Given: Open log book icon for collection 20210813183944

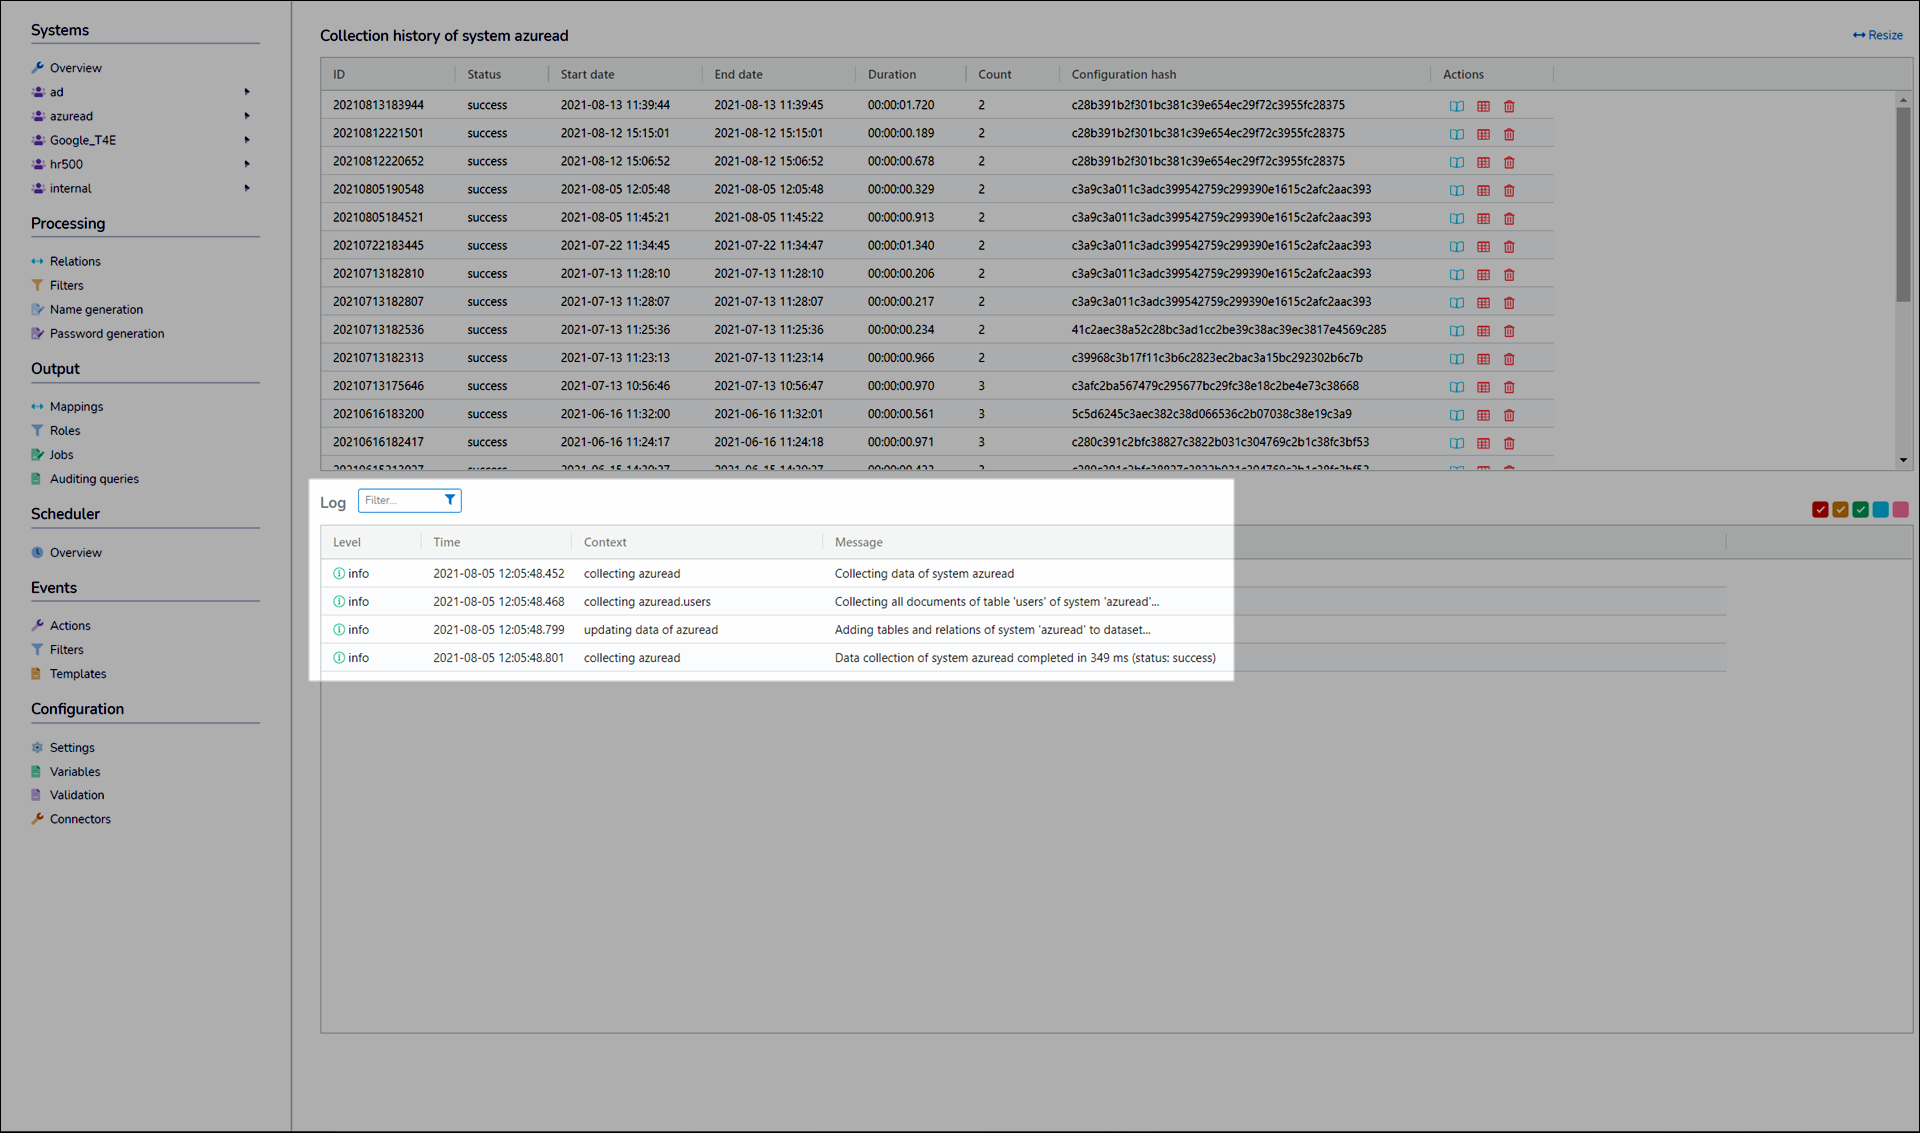Looking at the screenshot, I should point(1456,106).
